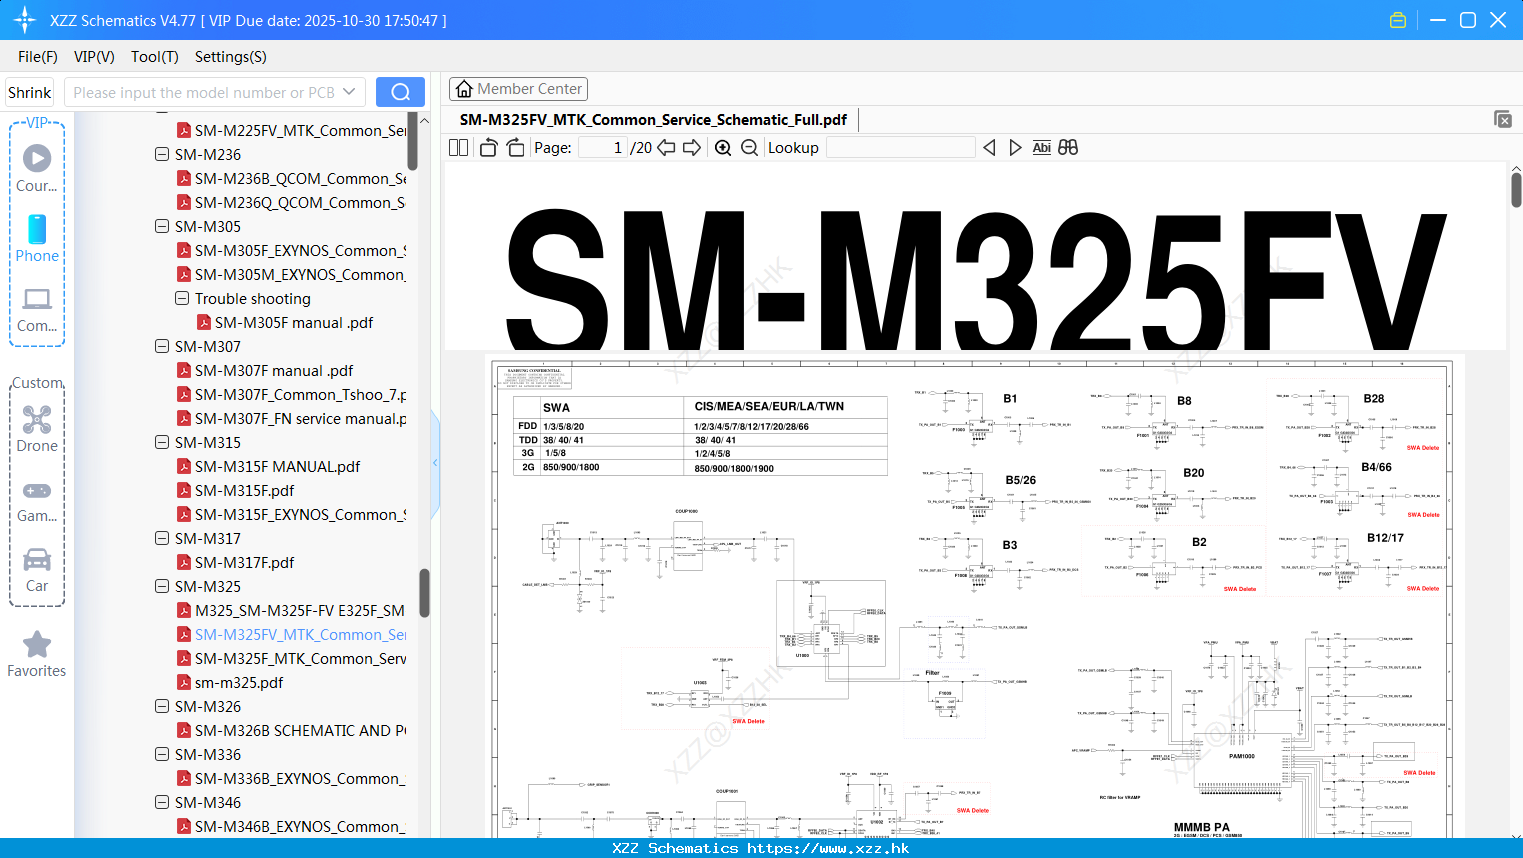Find next lookup match triangle
1523x858 pixels.
point(1015,148)
